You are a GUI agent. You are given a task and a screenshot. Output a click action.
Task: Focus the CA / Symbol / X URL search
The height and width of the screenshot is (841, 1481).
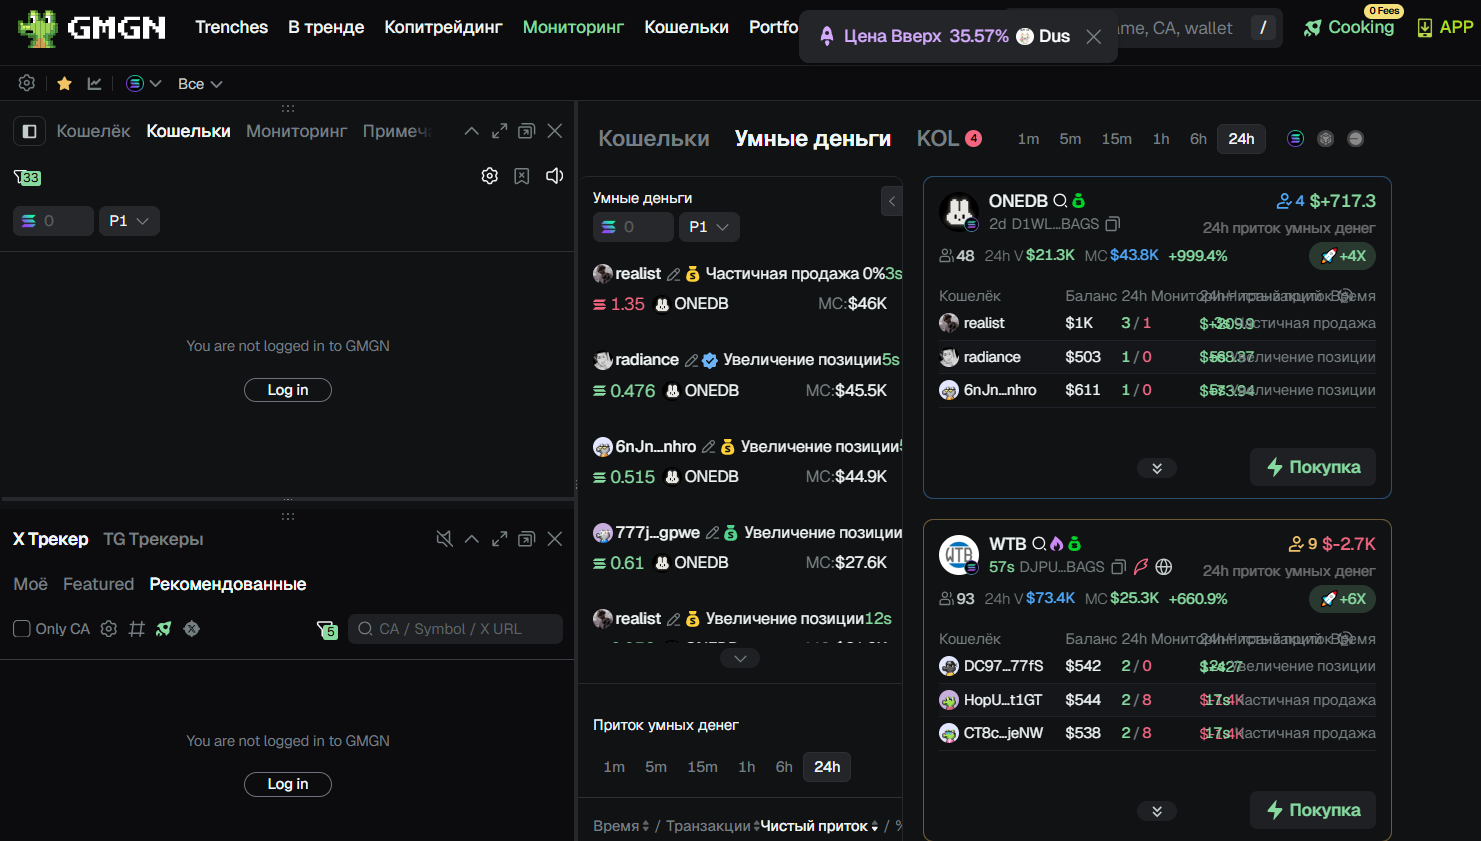[455, 629]
